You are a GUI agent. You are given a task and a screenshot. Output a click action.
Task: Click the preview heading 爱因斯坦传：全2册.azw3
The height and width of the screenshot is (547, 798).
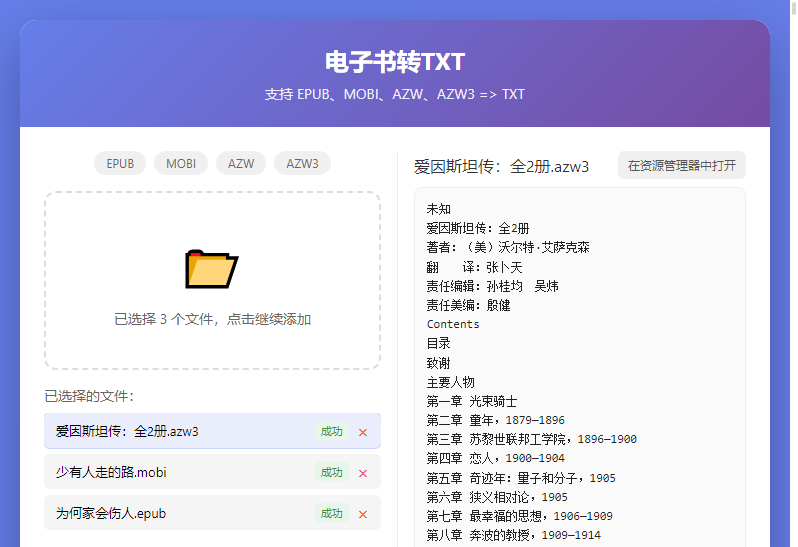pos(501,166)
